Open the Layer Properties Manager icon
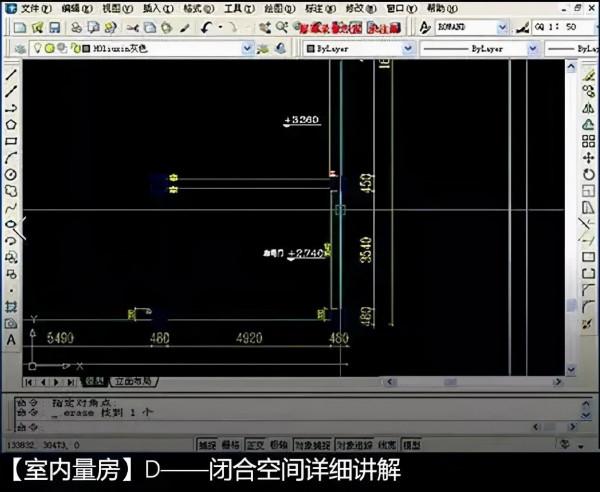Image resolution: width=600 pixels, height=492 pixels. coord(20,49)
